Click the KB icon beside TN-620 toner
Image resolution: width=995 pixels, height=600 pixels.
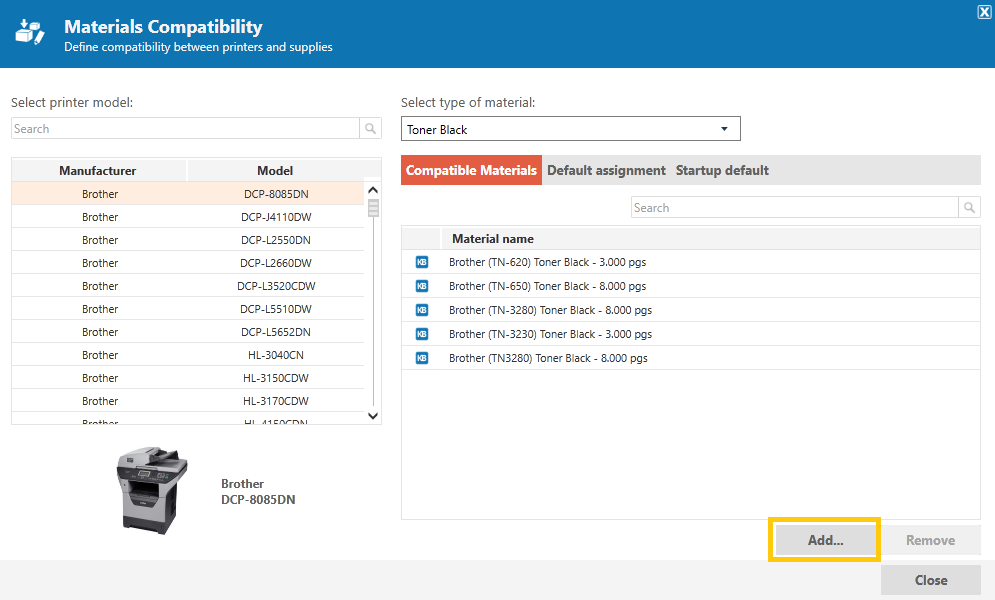point(422,262)
